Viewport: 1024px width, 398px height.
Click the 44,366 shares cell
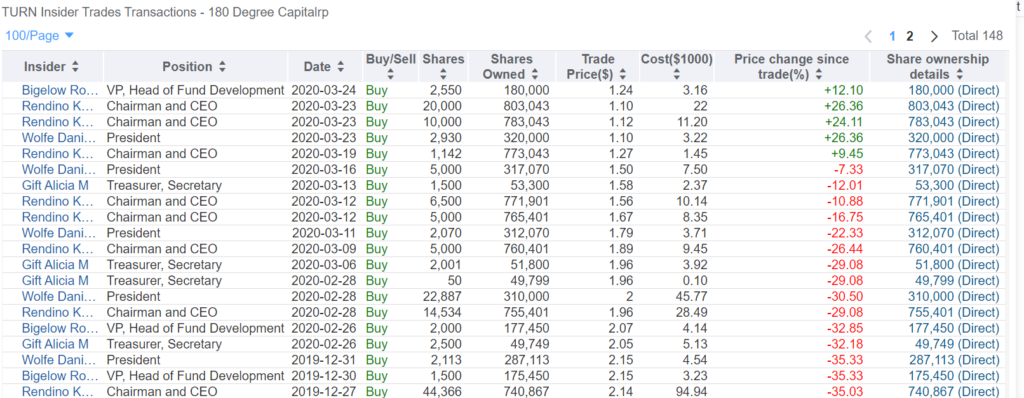(443, 391)
